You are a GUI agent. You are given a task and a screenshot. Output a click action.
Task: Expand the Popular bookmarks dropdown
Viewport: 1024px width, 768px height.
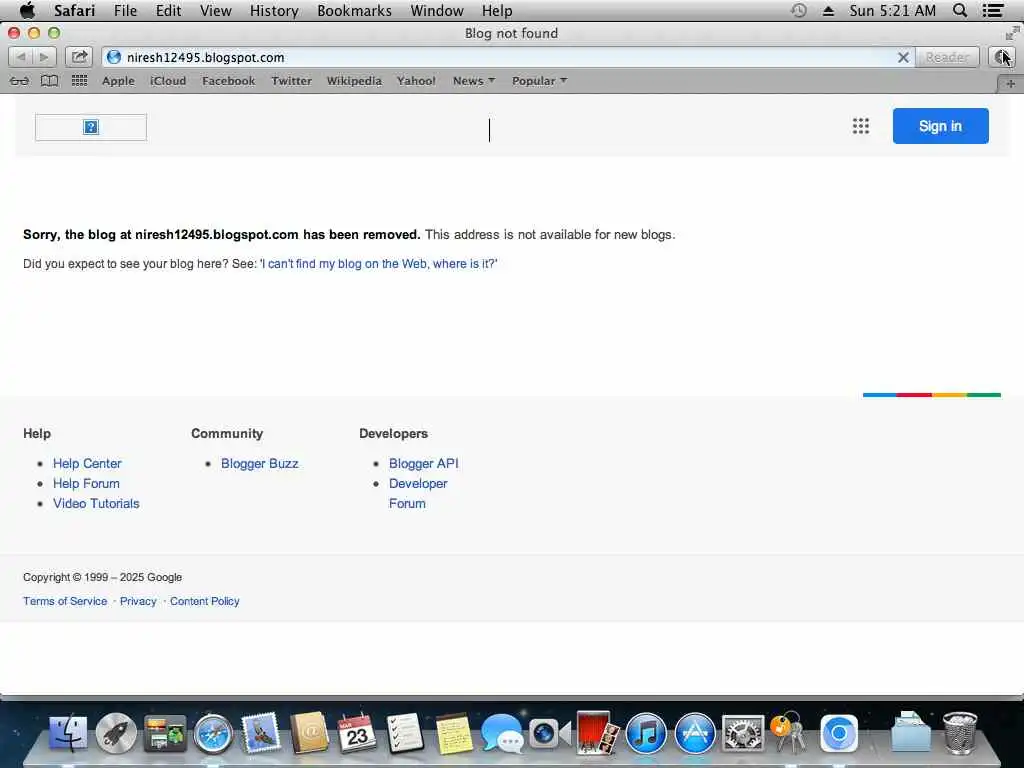click(x=539, y=81)
